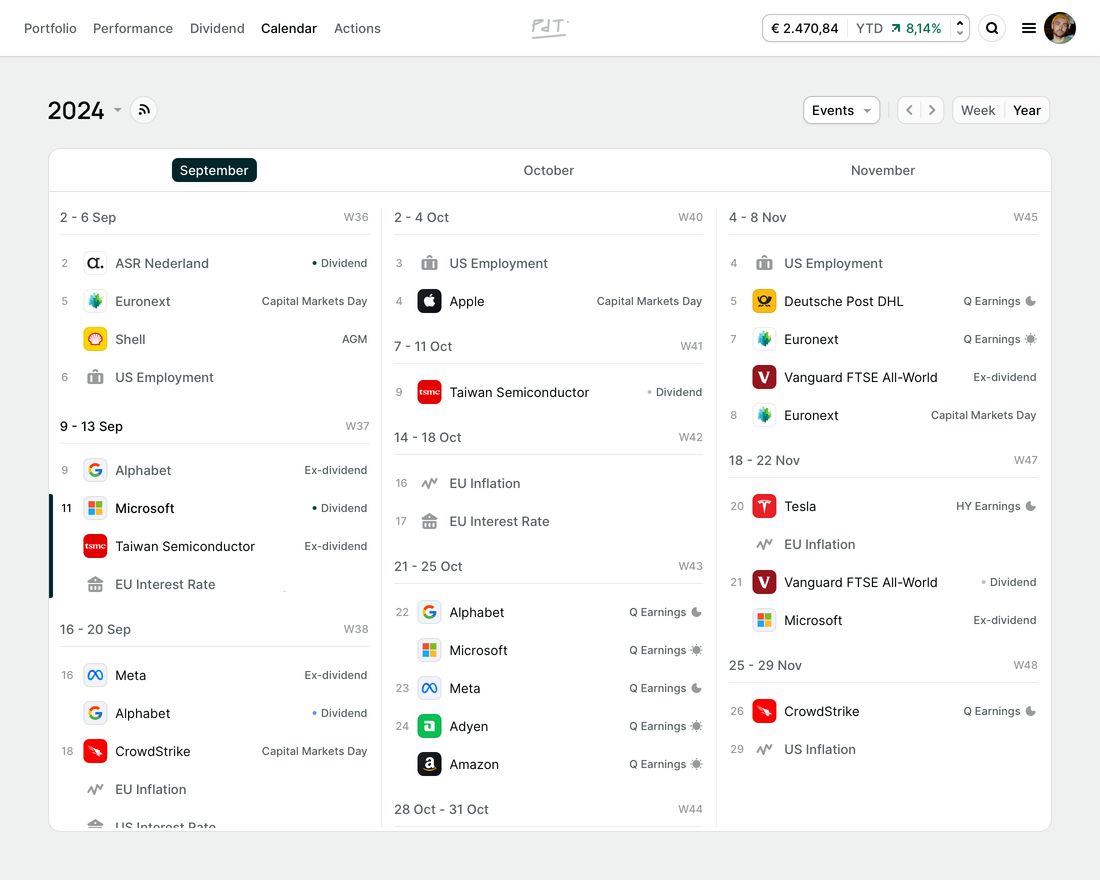This screenshot has width=1100, height=880.
Task: Click briefcase icon for 6 Sep US Employment
Action: point(95,378)
